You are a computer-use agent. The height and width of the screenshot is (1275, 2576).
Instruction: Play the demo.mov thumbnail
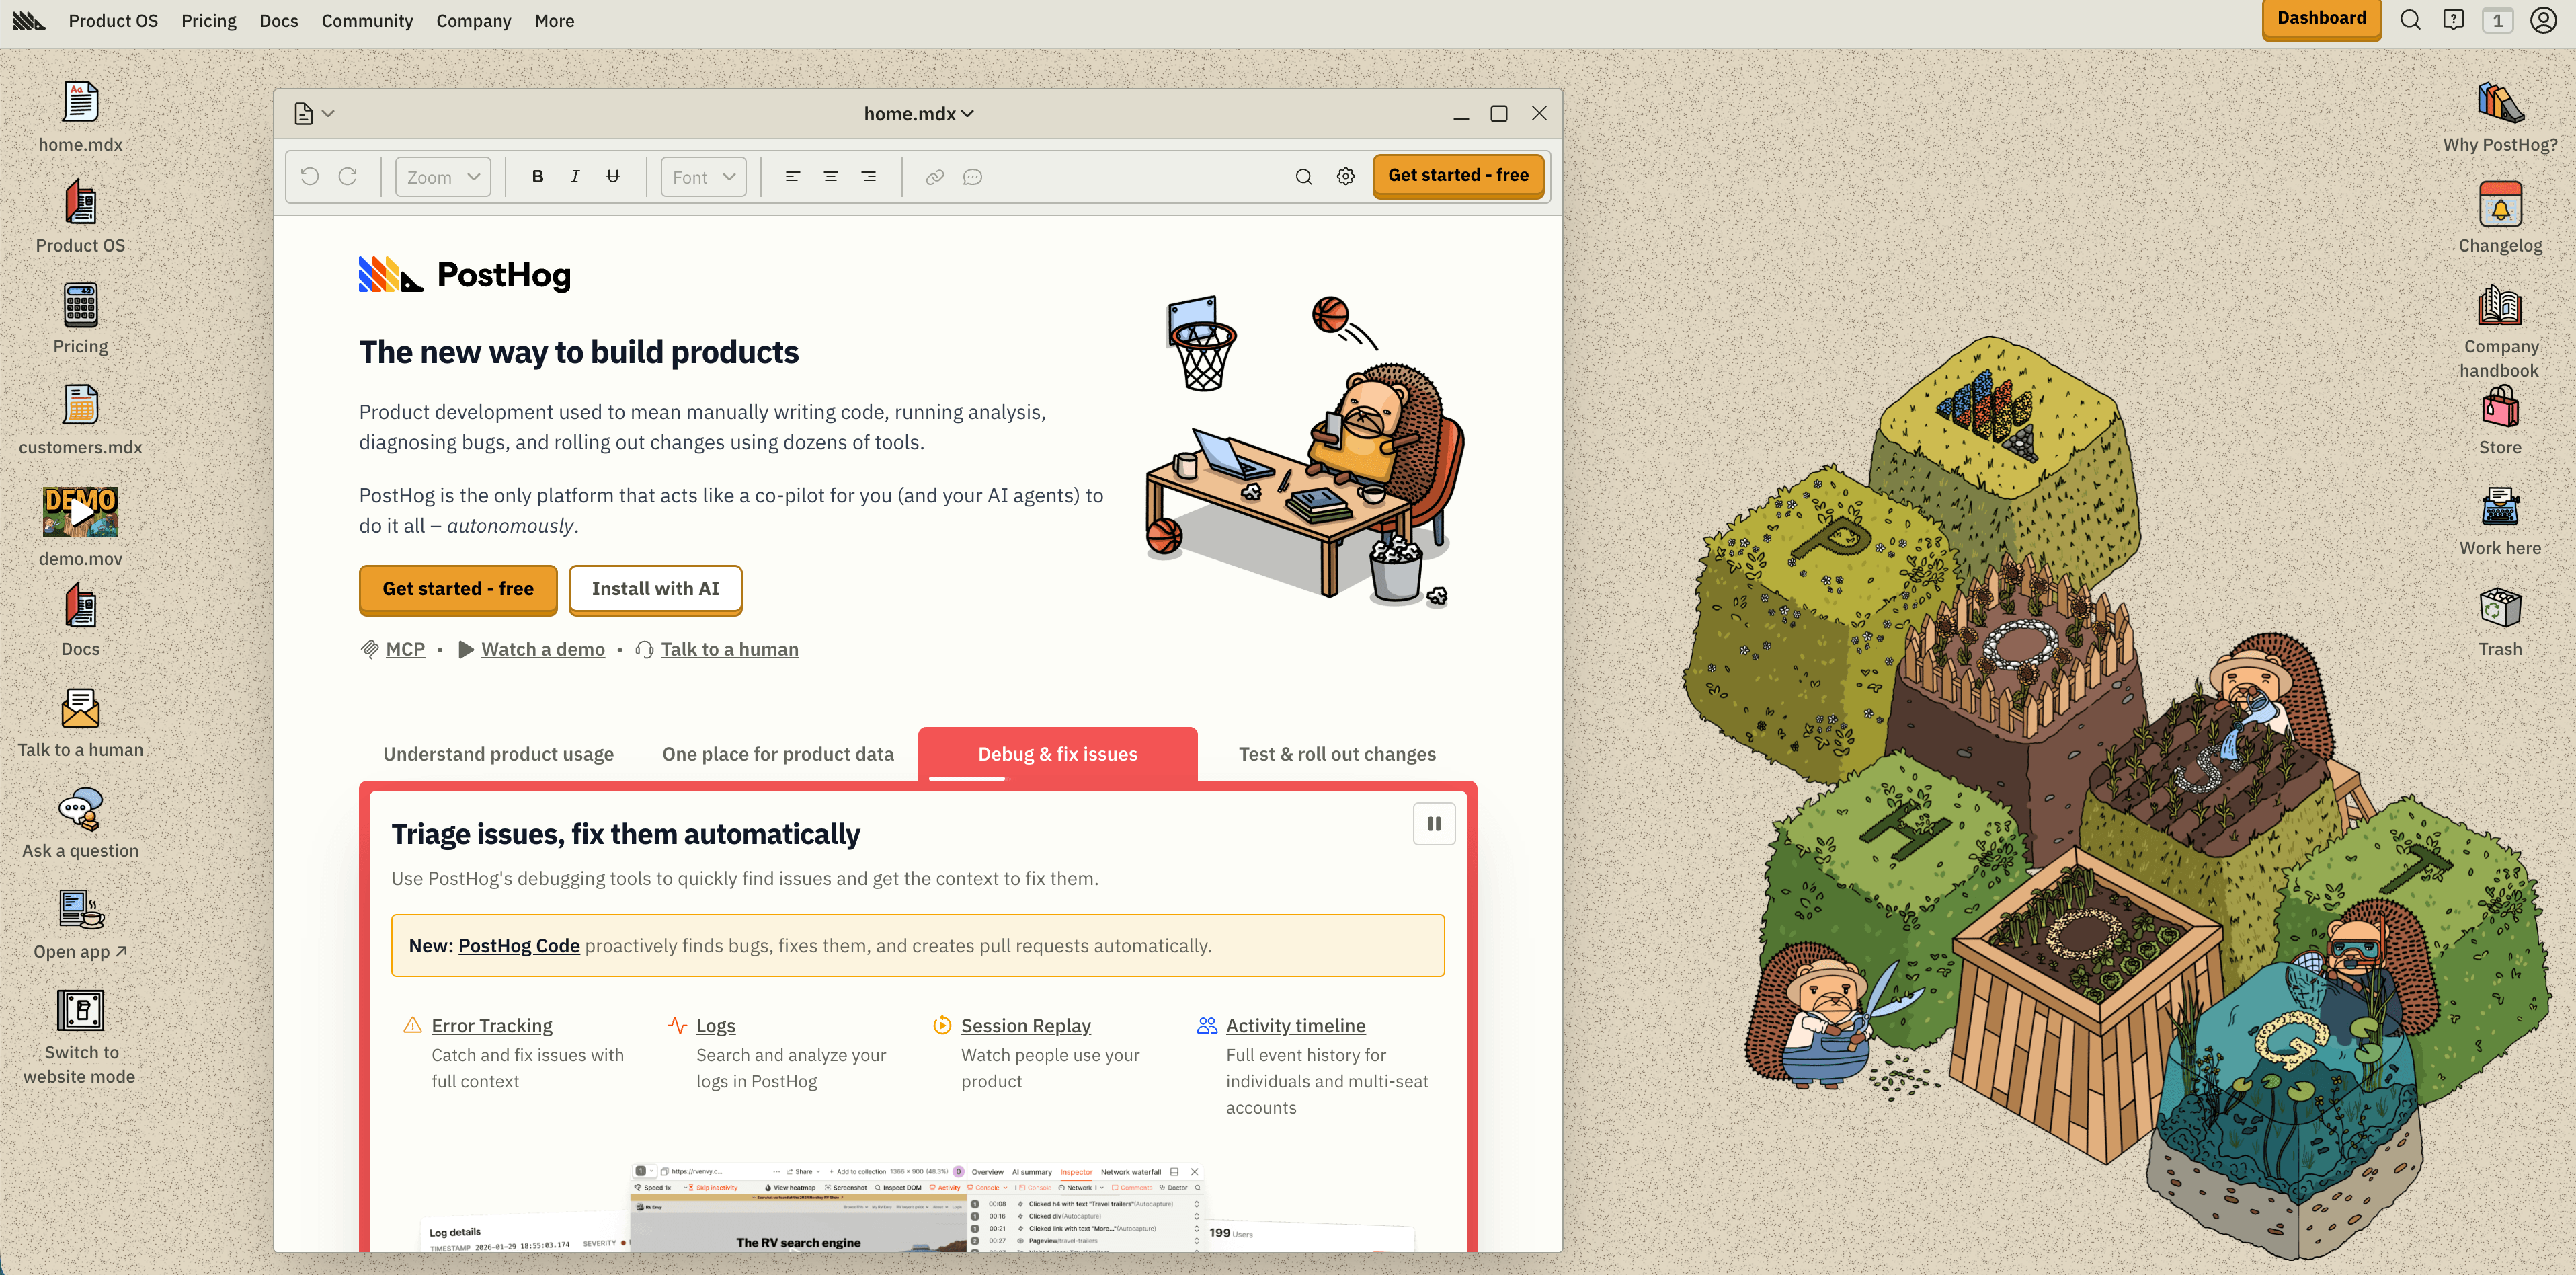pyautogui.click(x=80, y=512)
